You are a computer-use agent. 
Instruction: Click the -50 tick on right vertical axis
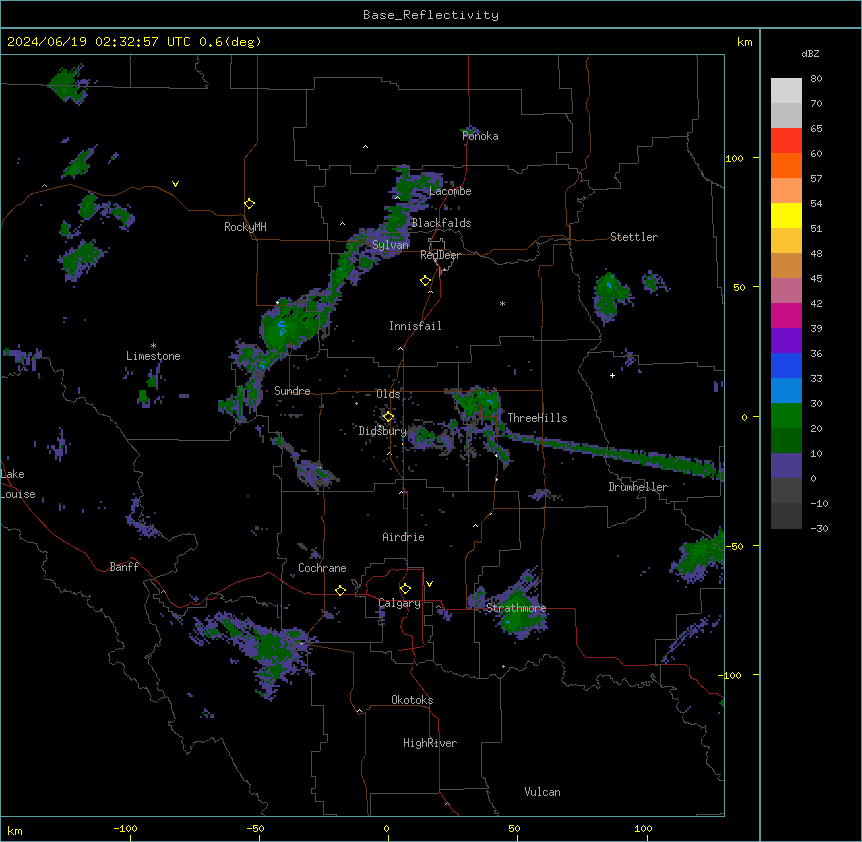734,546
